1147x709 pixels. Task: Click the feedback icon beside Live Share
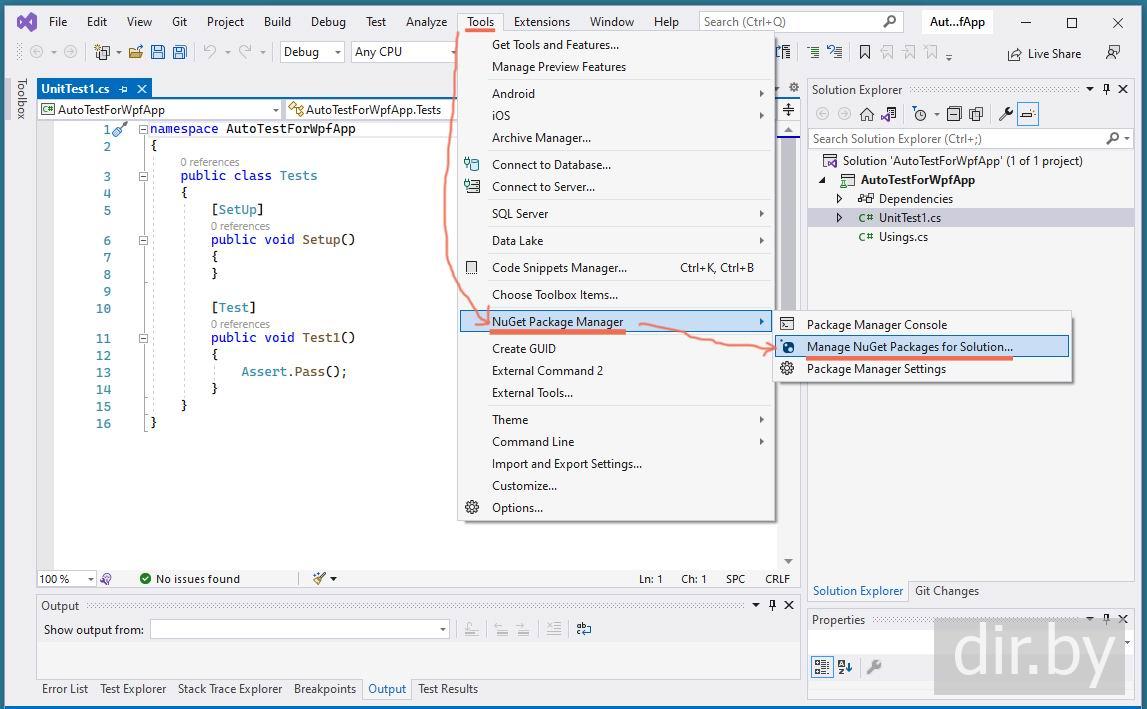(1113, 53)
